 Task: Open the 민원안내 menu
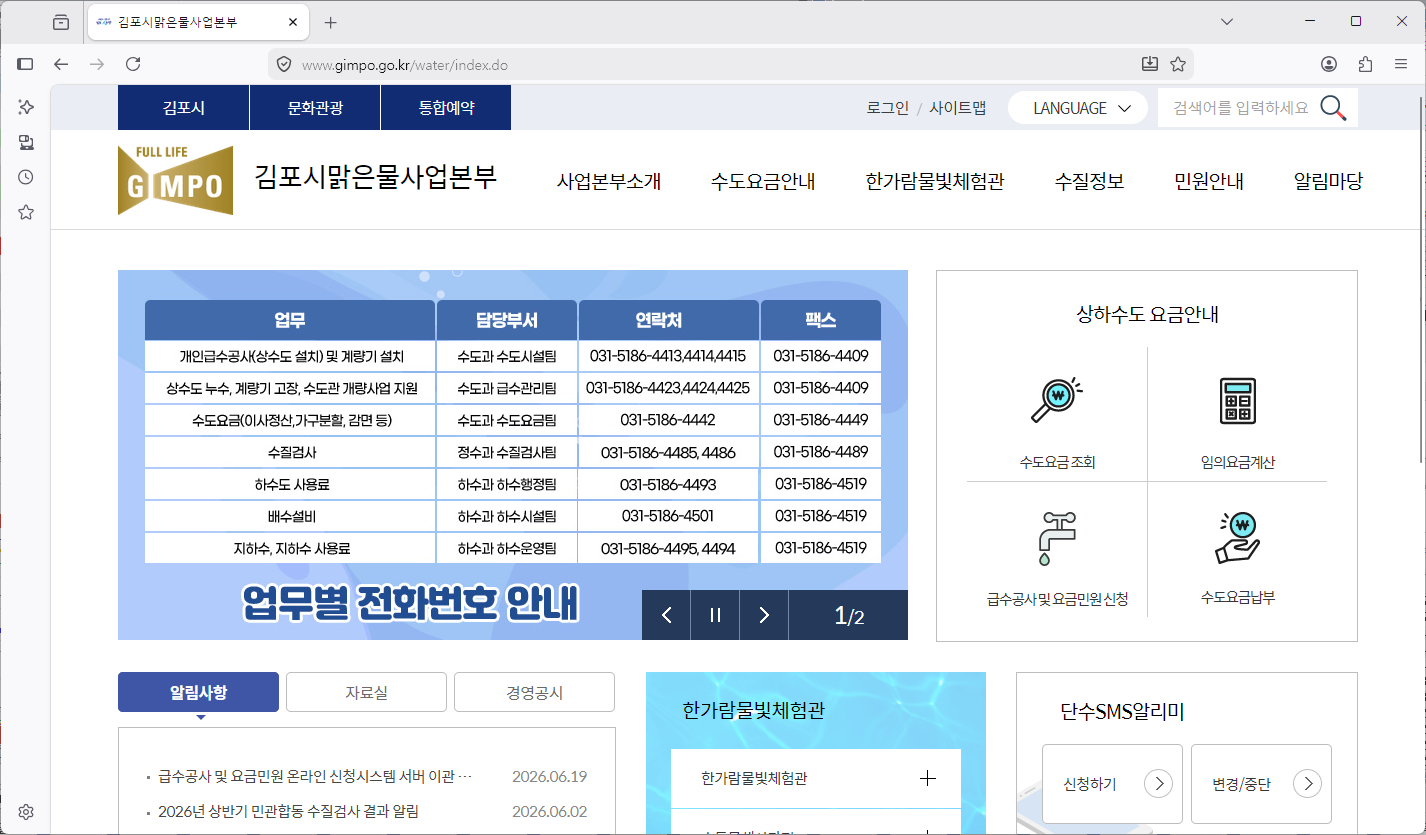(x=1209, y=181)
